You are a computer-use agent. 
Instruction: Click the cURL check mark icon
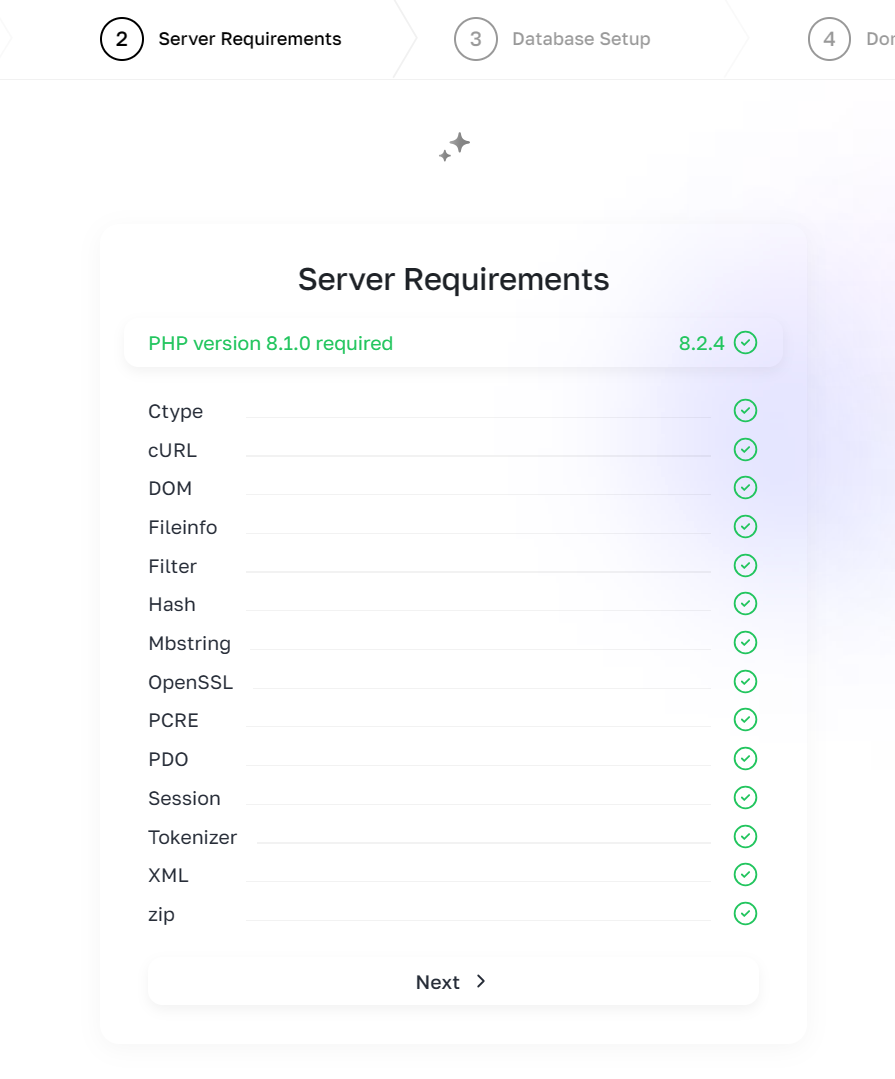[x=745, y=449]
